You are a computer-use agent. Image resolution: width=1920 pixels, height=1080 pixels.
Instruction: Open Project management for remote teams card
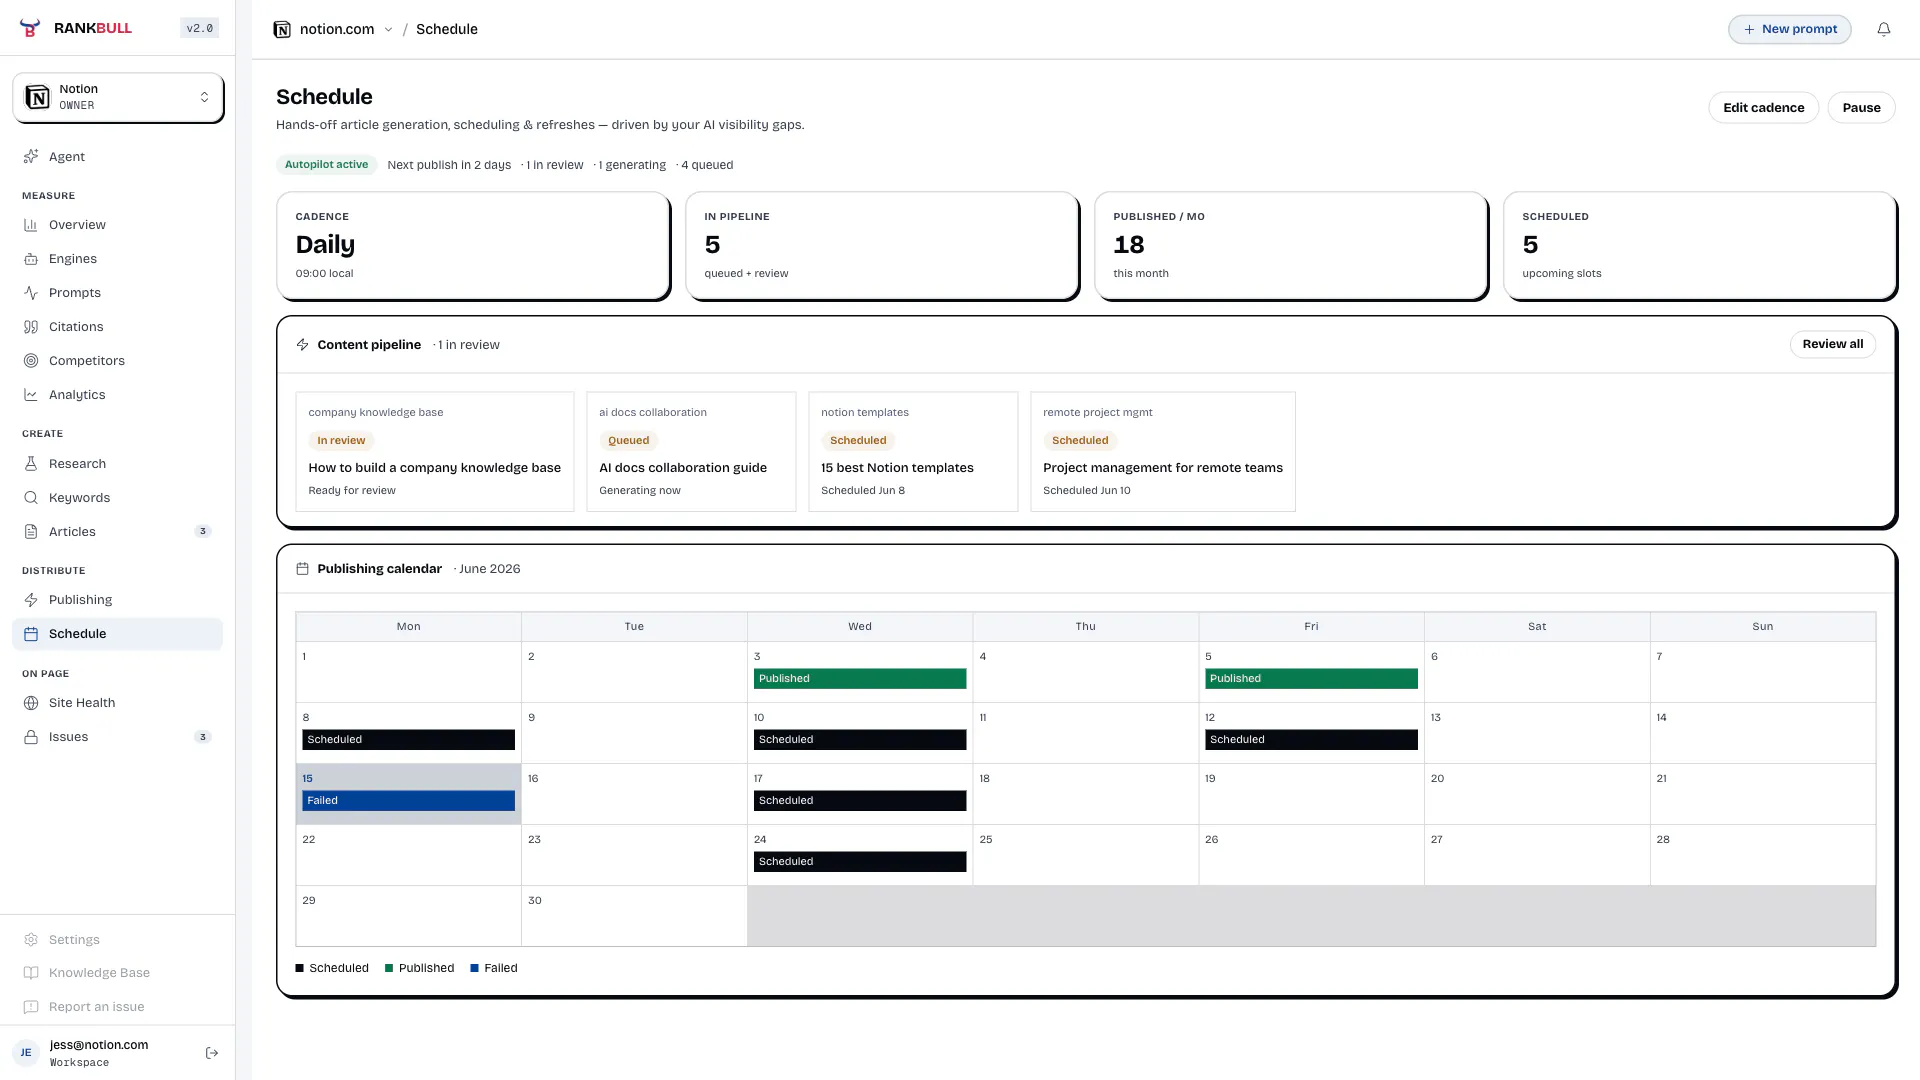pos(1163,452)
